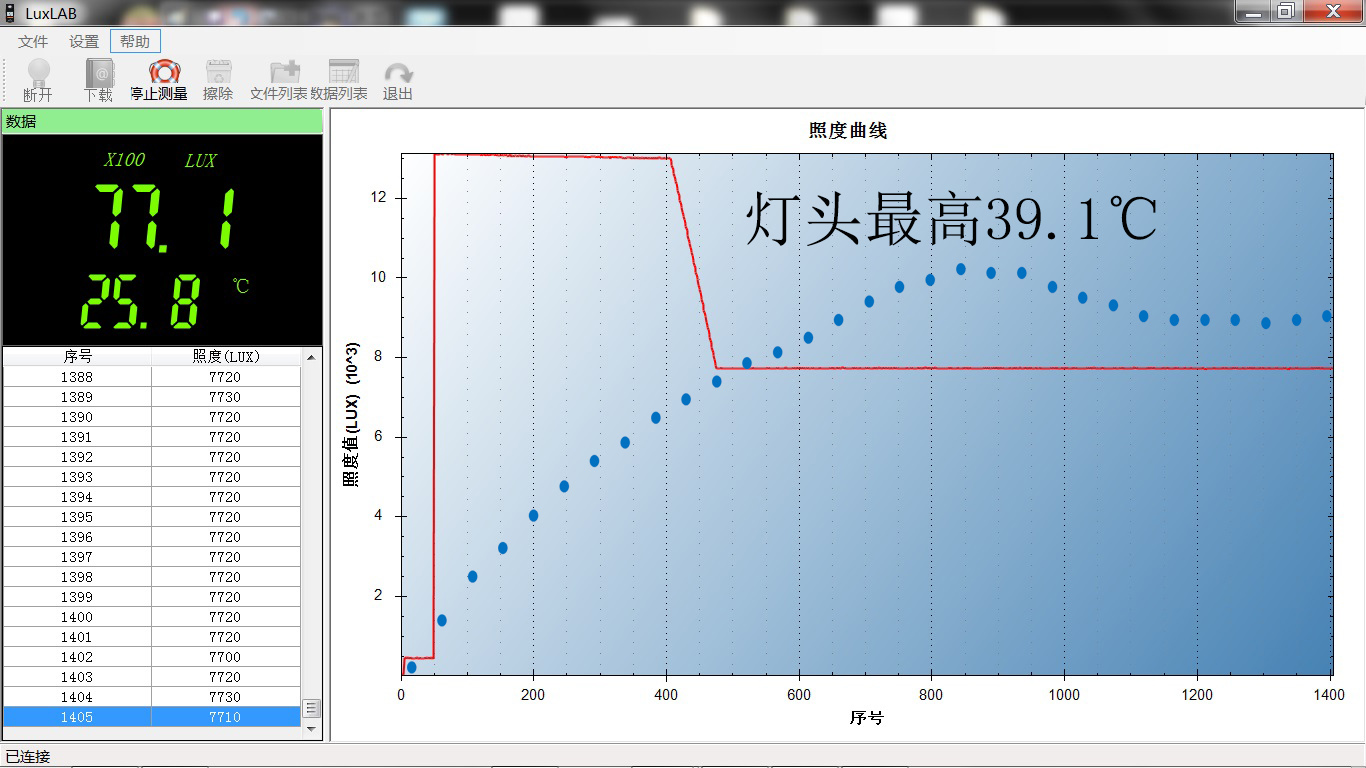The height and width of the screenshot is (768, 1366).
Task: Click the X100 indicator on display
Action: point(125,160)
